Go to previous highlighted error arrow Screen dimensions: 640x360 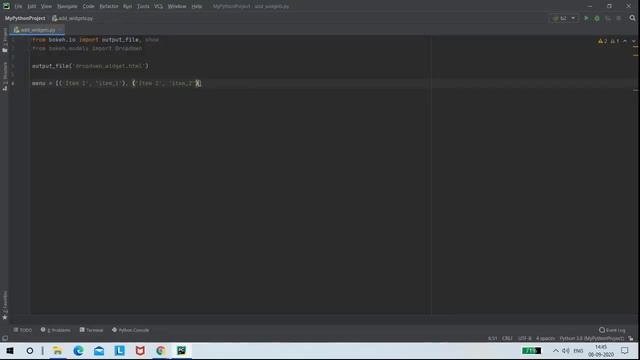(625, 41)
